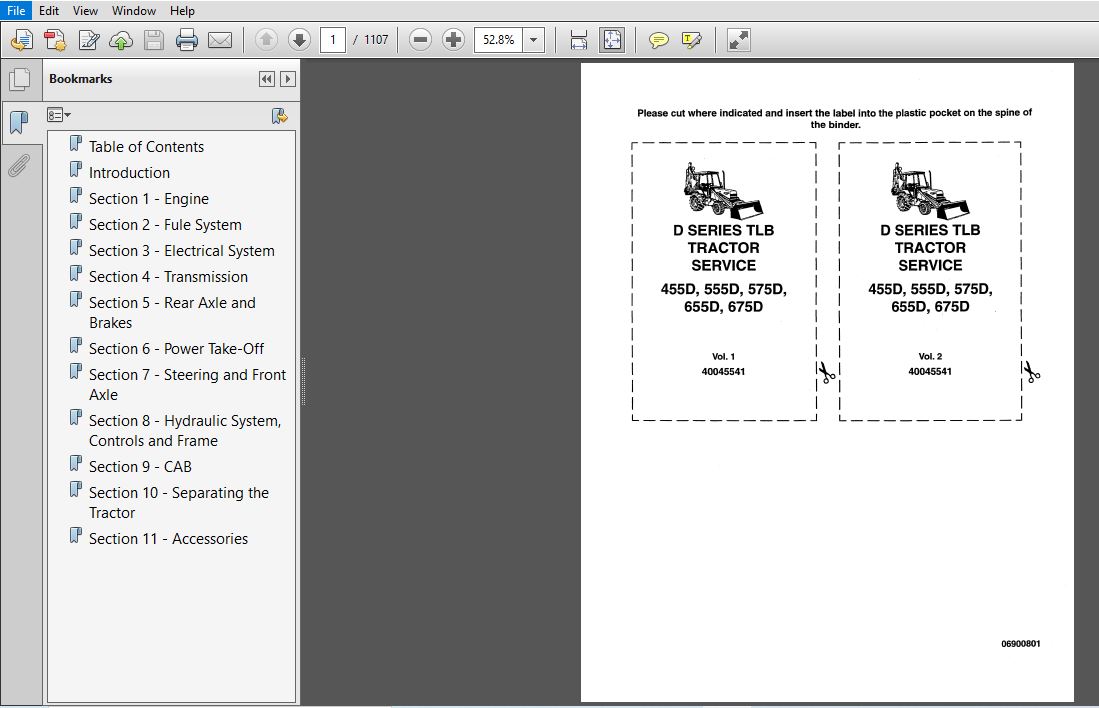Select Section 11 - Accessories bookmark
The width and height of the screenshot is (1099, 708).
coord(168,538)
